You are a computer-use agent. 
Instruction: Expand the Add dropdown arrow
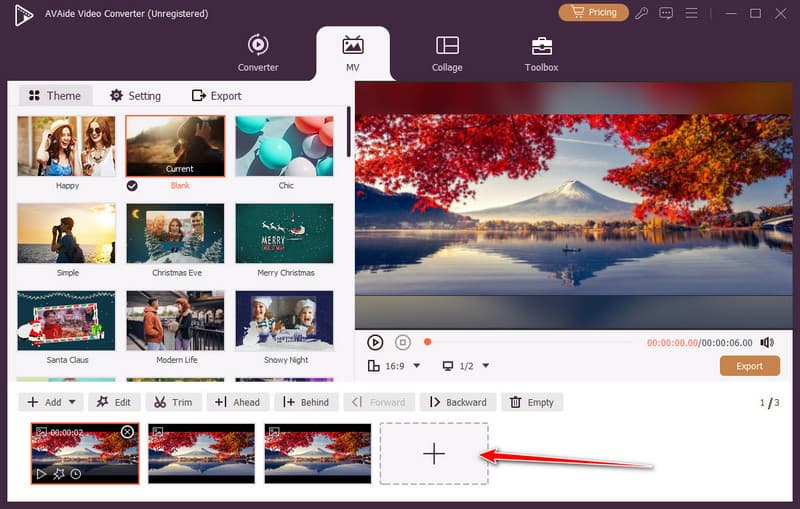[72, 402]
